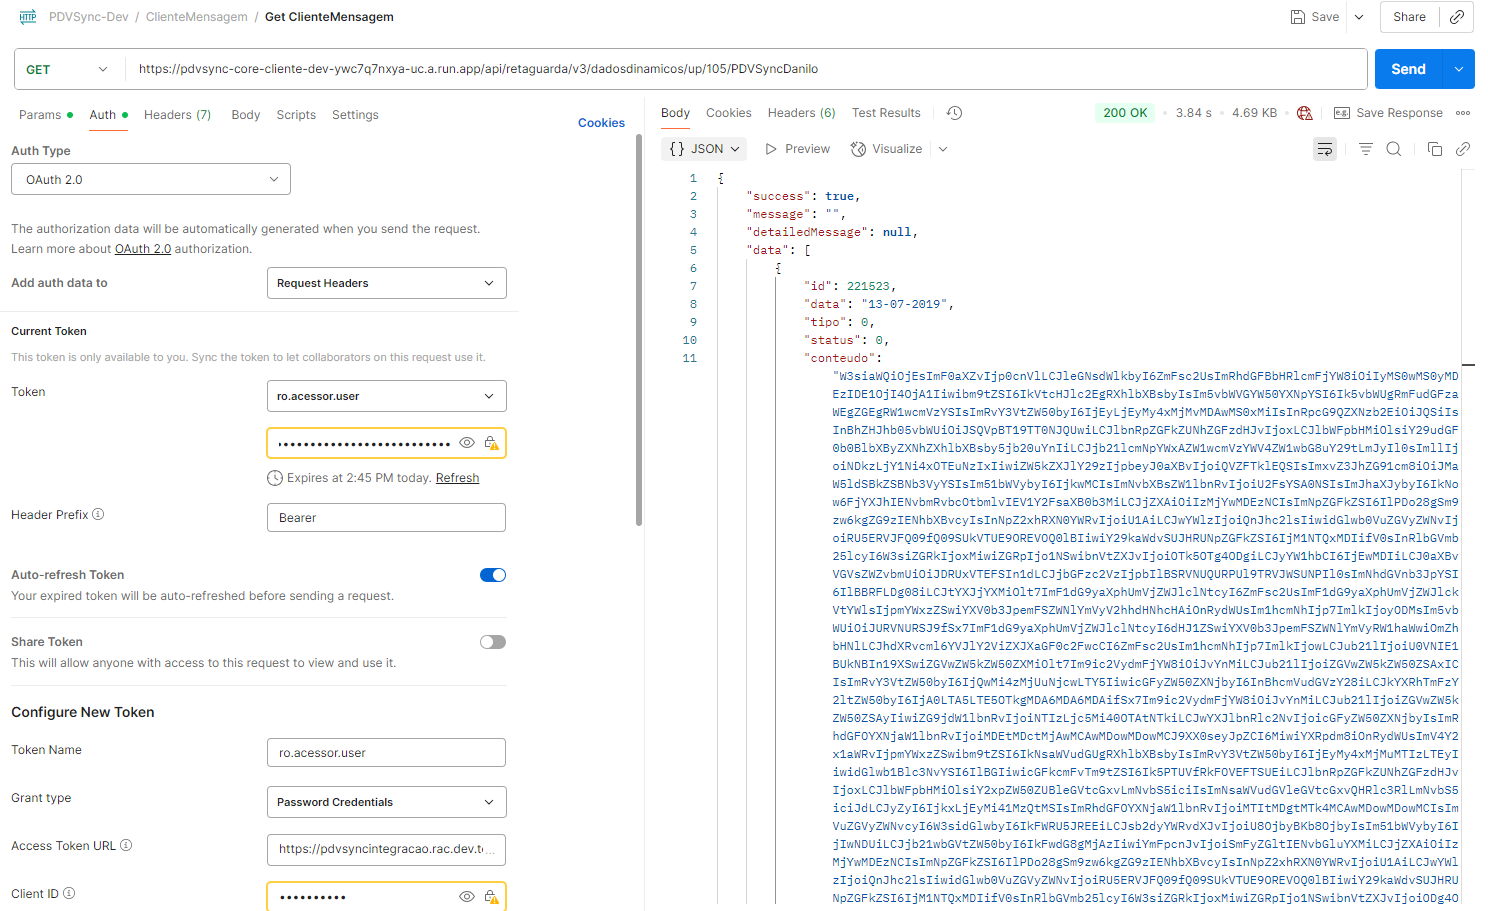The image size is (1488, 911).
Task: Click the Header Prefix Bearer field
Action: pyautogui.click(x=386, y=518)
